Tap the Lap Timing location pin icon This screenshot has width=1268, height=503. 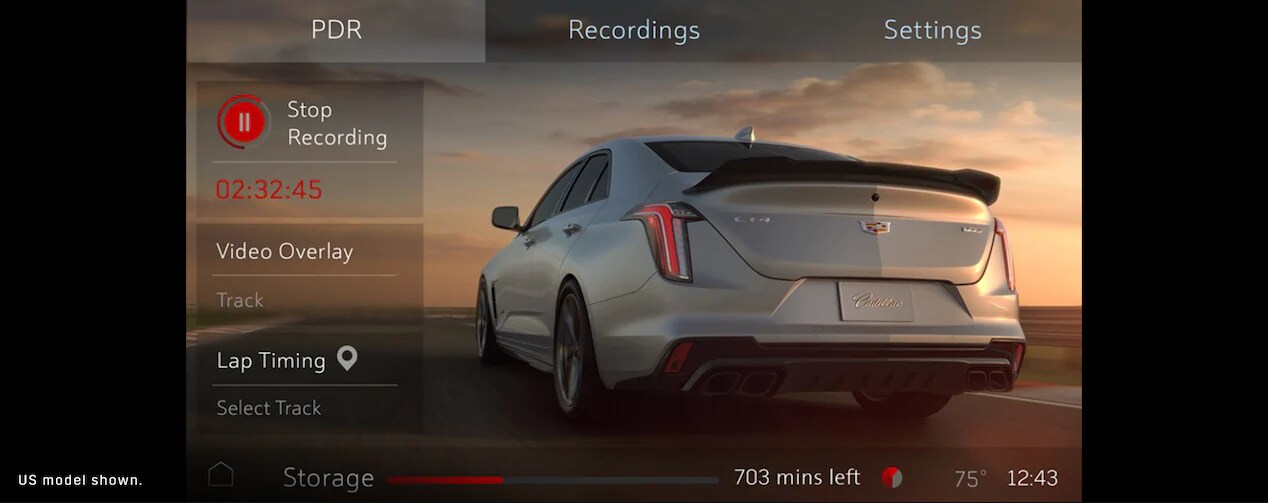coord(347,359)
